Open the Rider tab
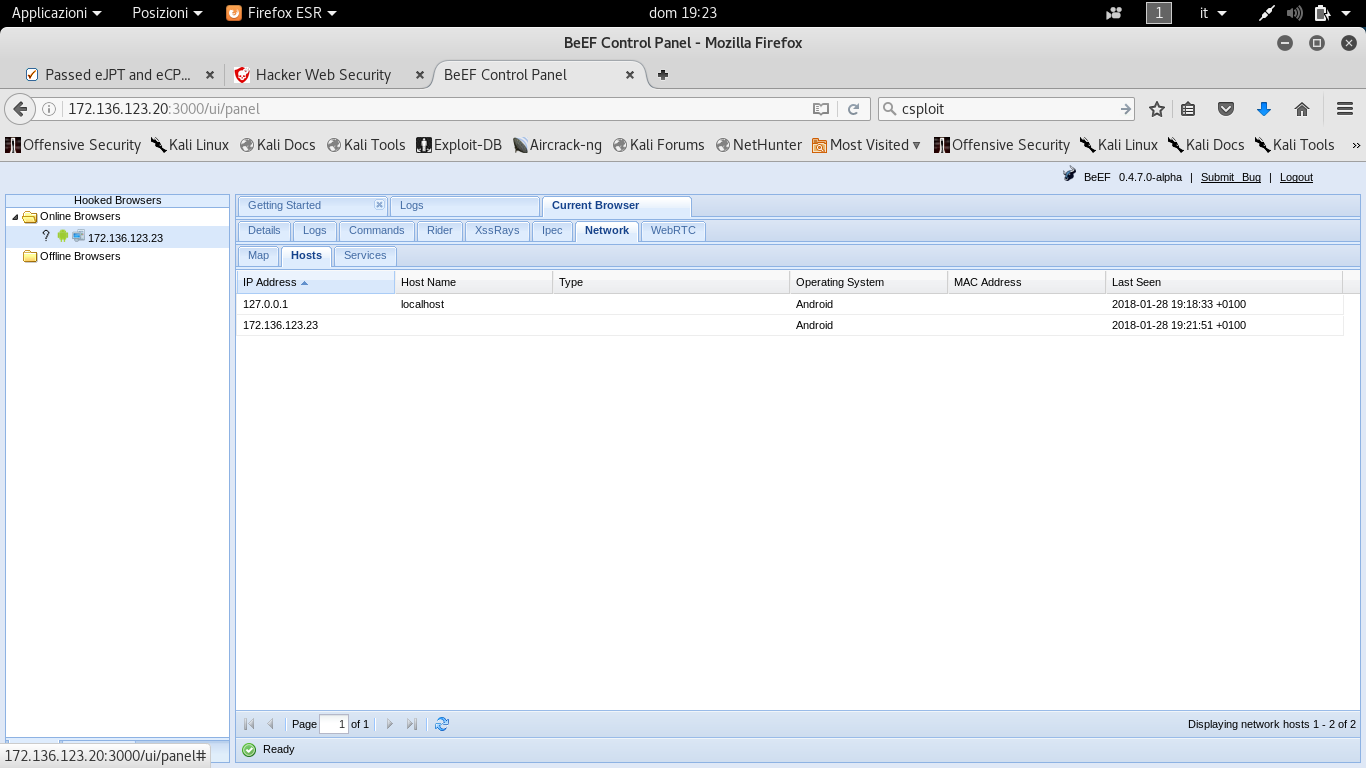This screenshot has height=768, width=1366. click(440, 231)
